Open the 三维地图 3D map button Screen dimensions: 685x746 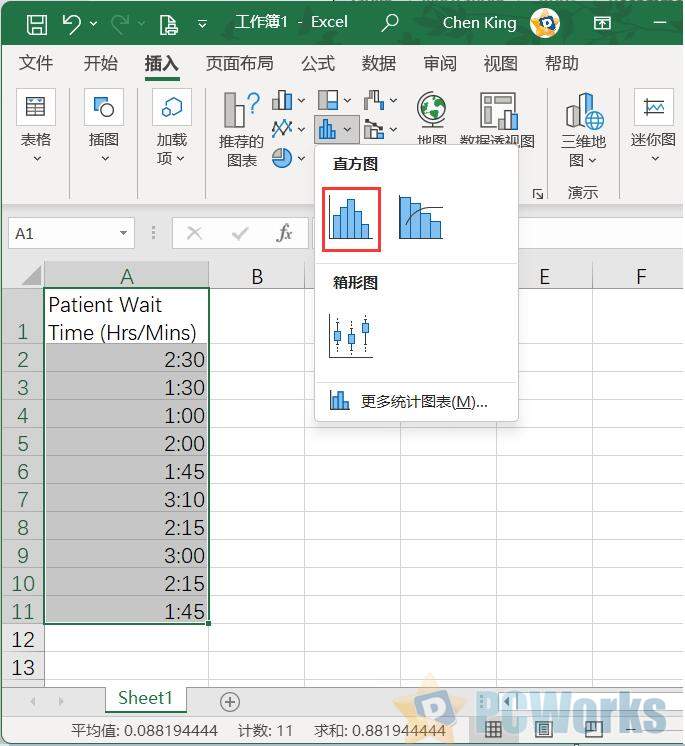tap(584, 129)
